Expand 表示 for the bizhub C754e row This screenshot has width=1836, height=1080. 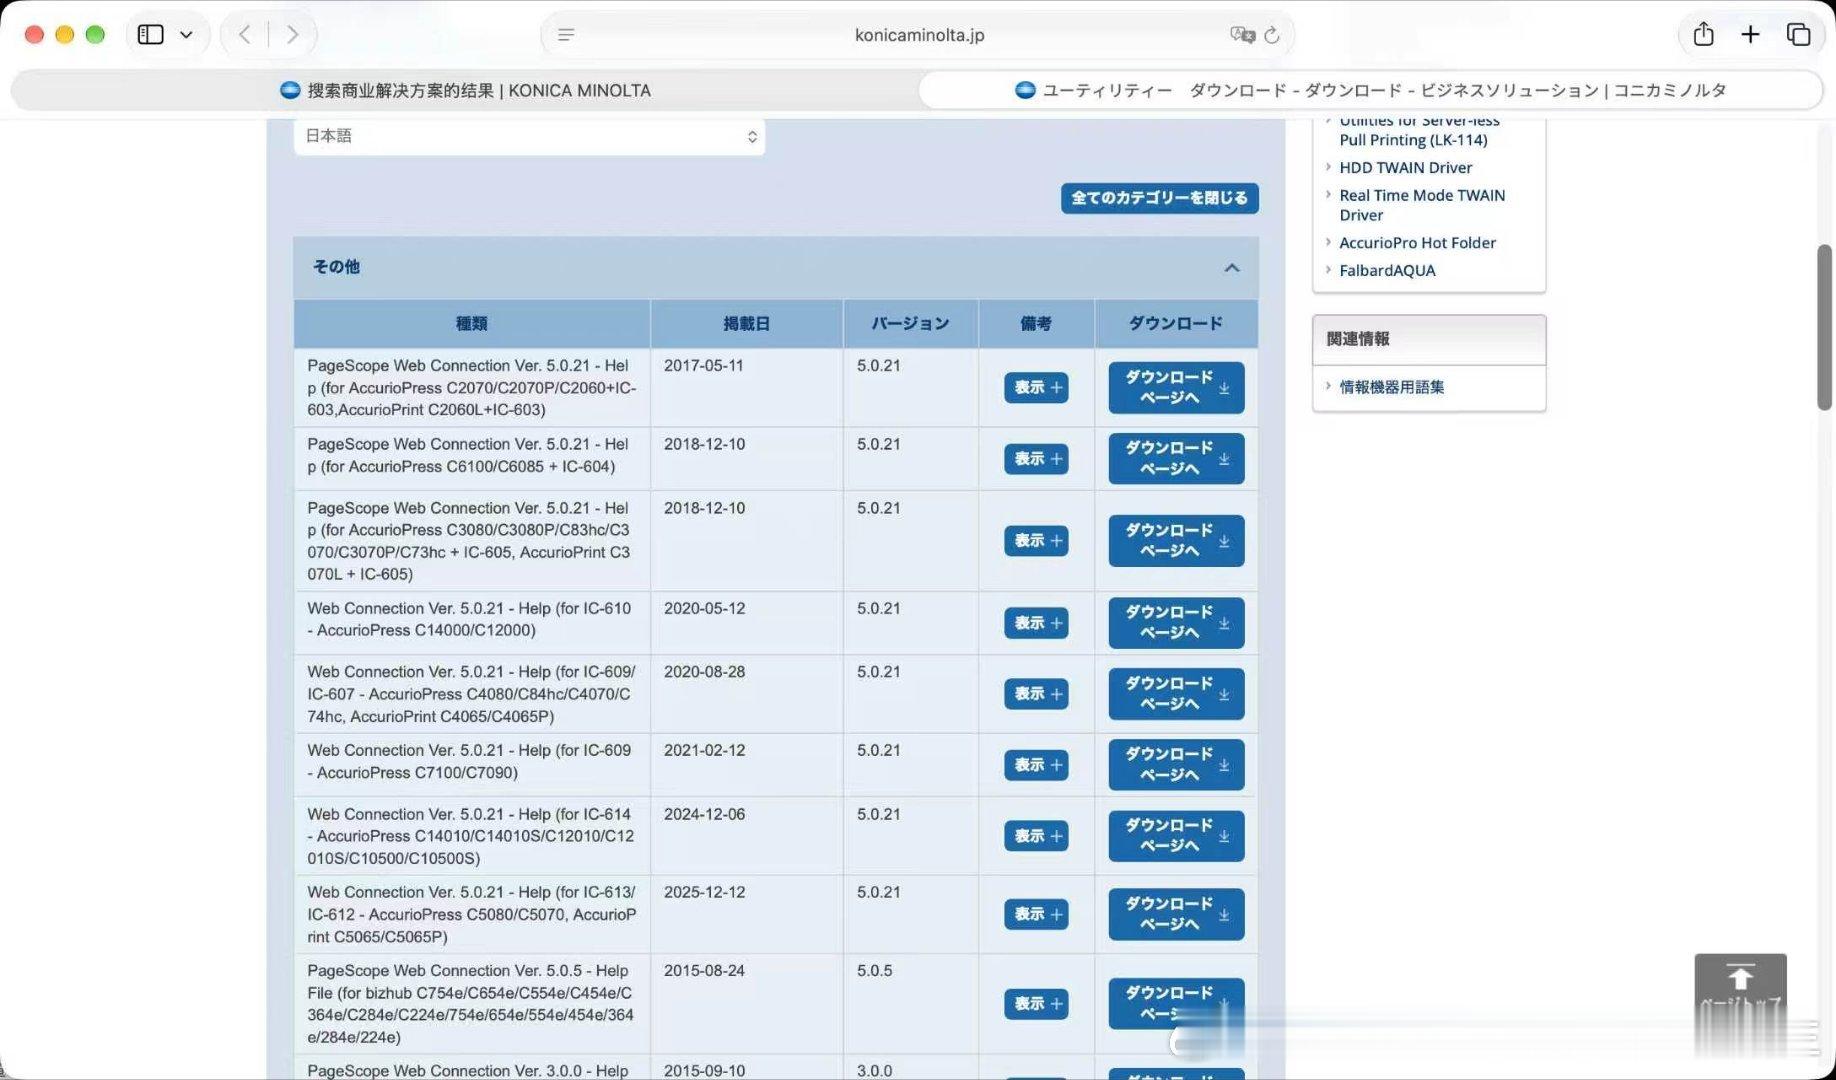coord(1036,1003)
